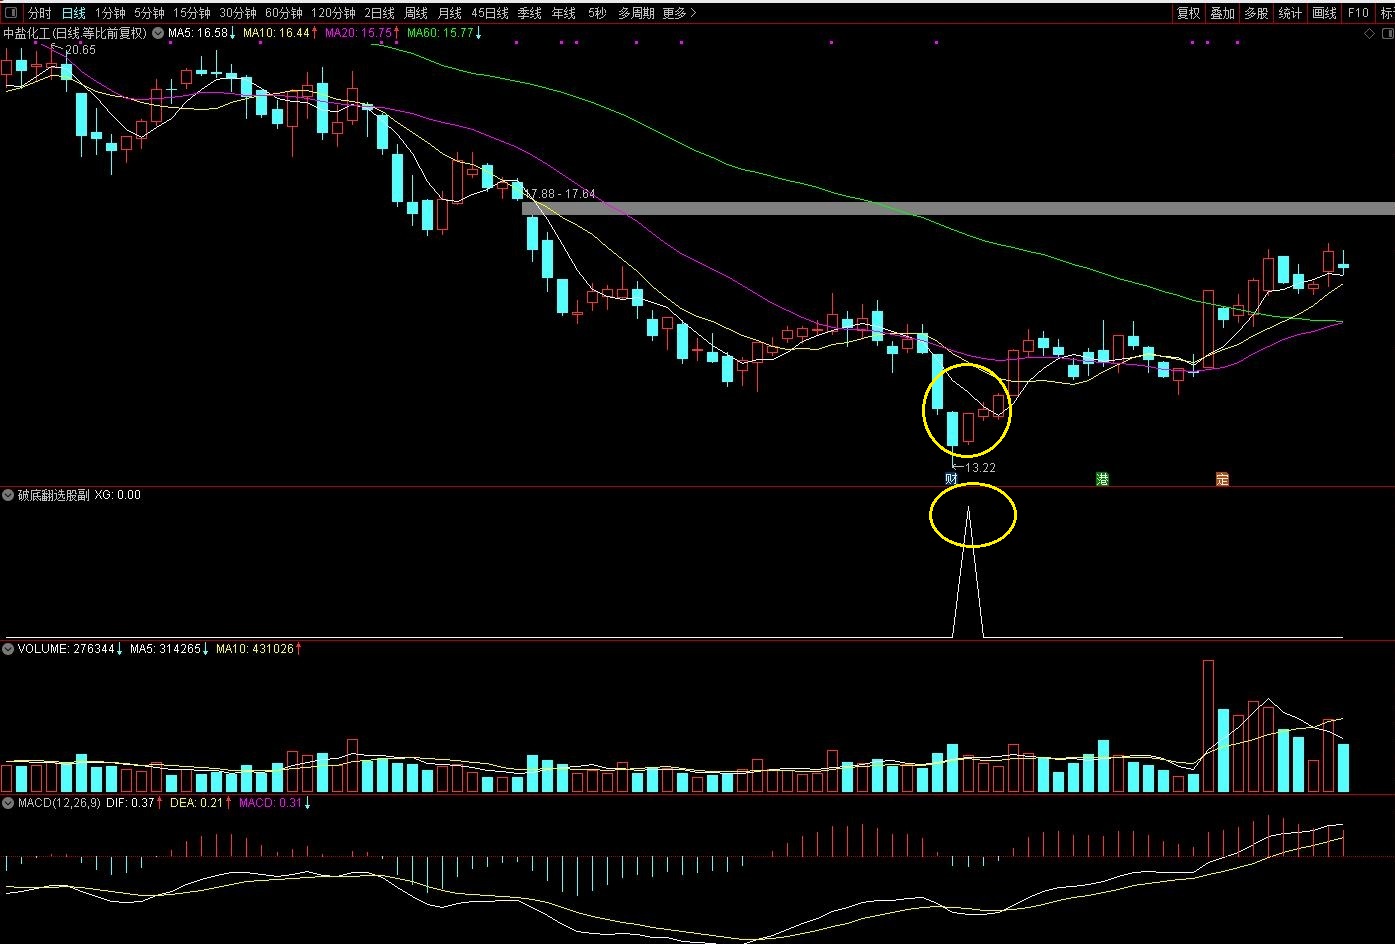Screen dimensions: 1395x944
Task: Click the orange 定 event marker
Action: [1222, 479]
